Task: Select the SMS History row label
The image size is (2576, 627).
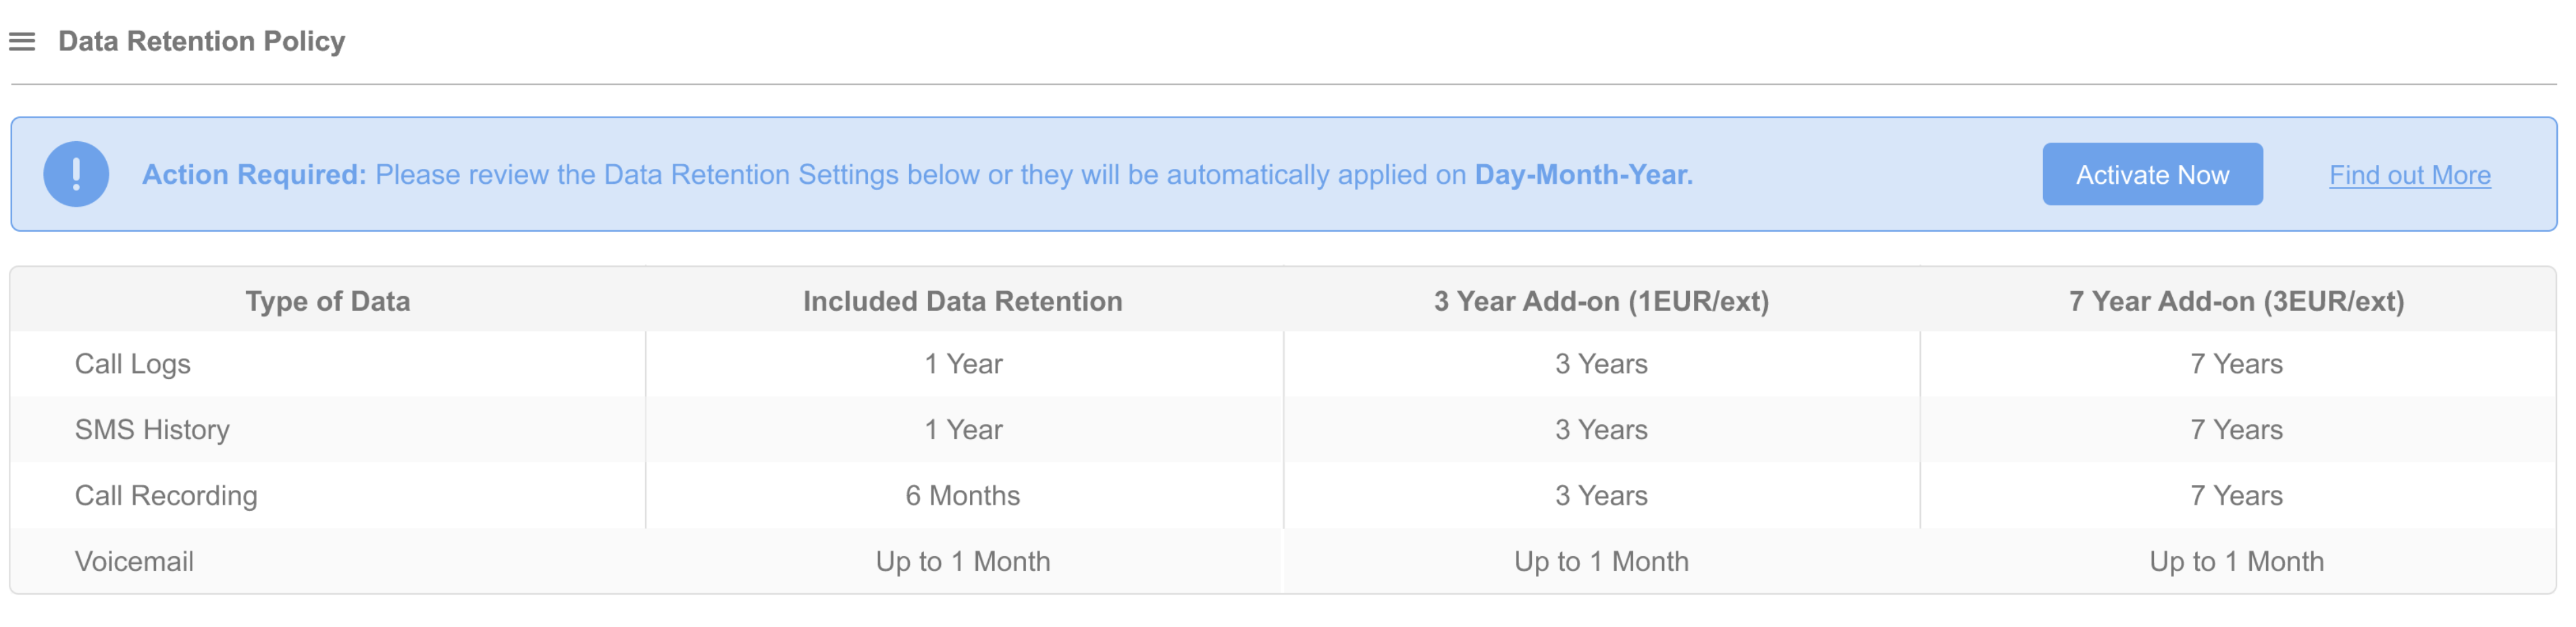Action: coord(152,430)
